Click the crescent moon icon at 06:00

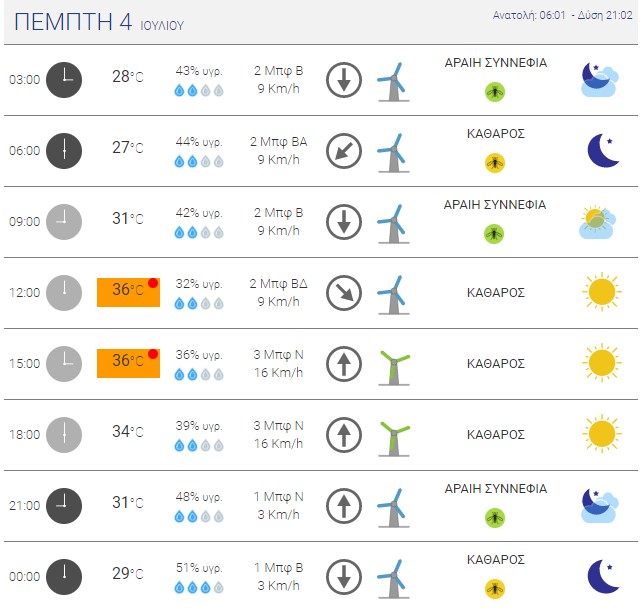point(602,150)
